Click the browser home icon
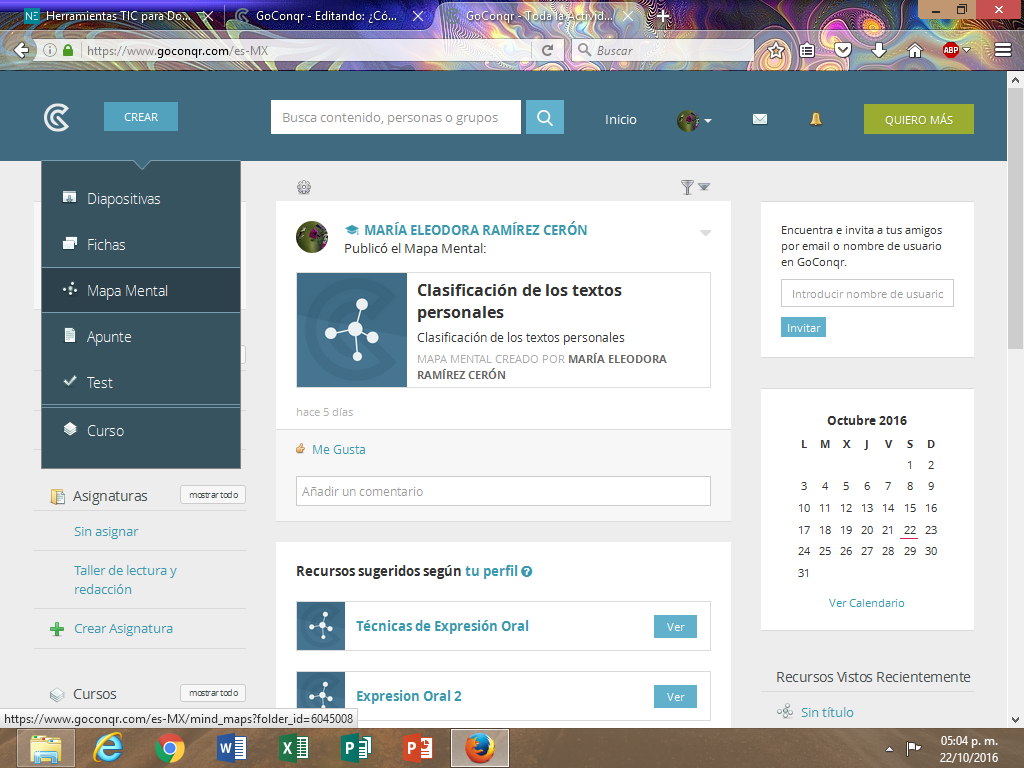 (915, 50)
